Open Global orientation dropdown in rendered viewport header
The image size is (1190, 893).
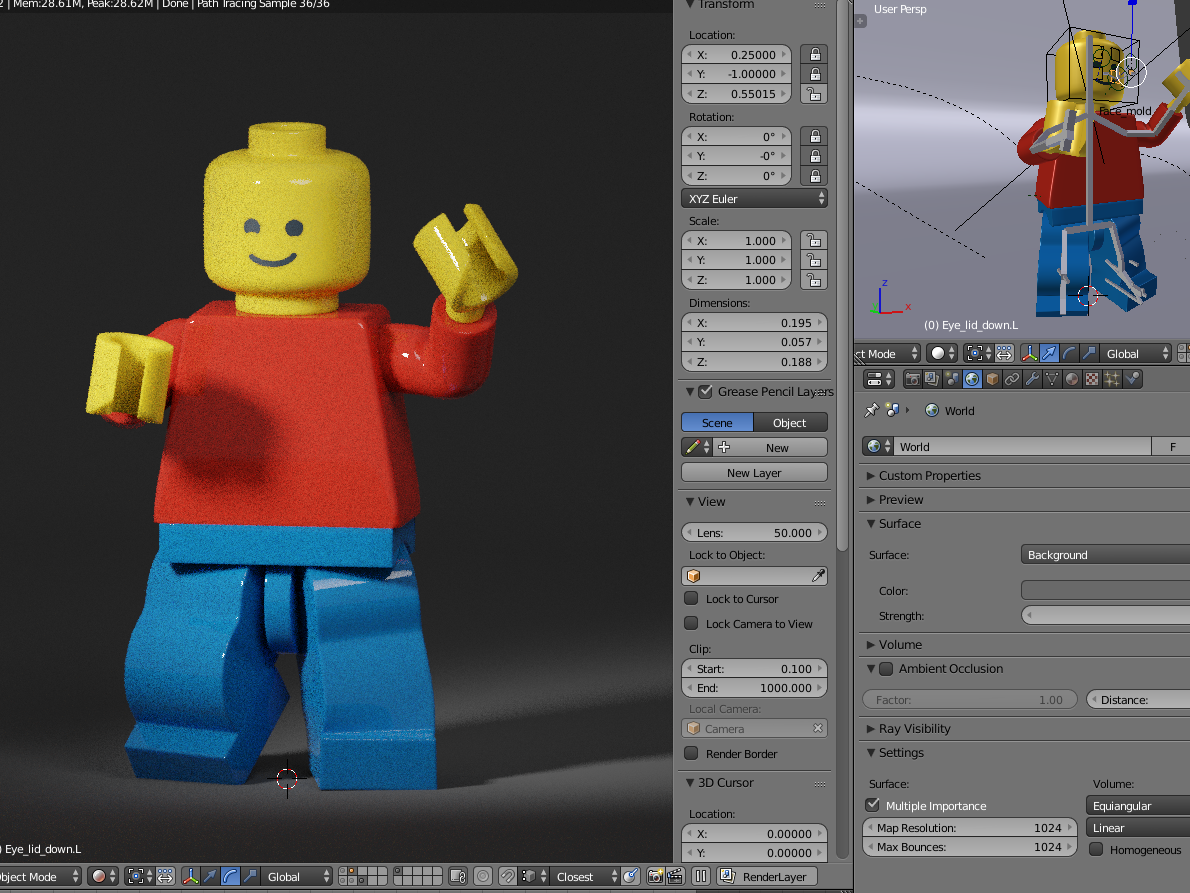coord(297,876)
